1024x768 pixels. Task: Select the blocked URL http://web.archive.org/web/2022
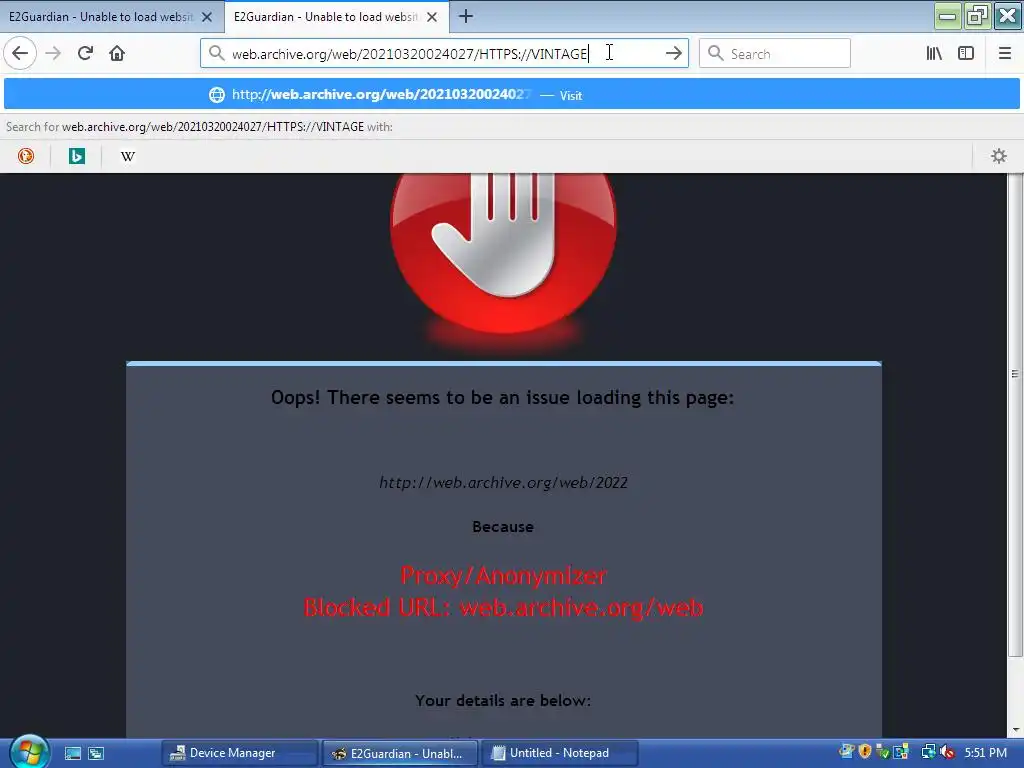(503, 483)
